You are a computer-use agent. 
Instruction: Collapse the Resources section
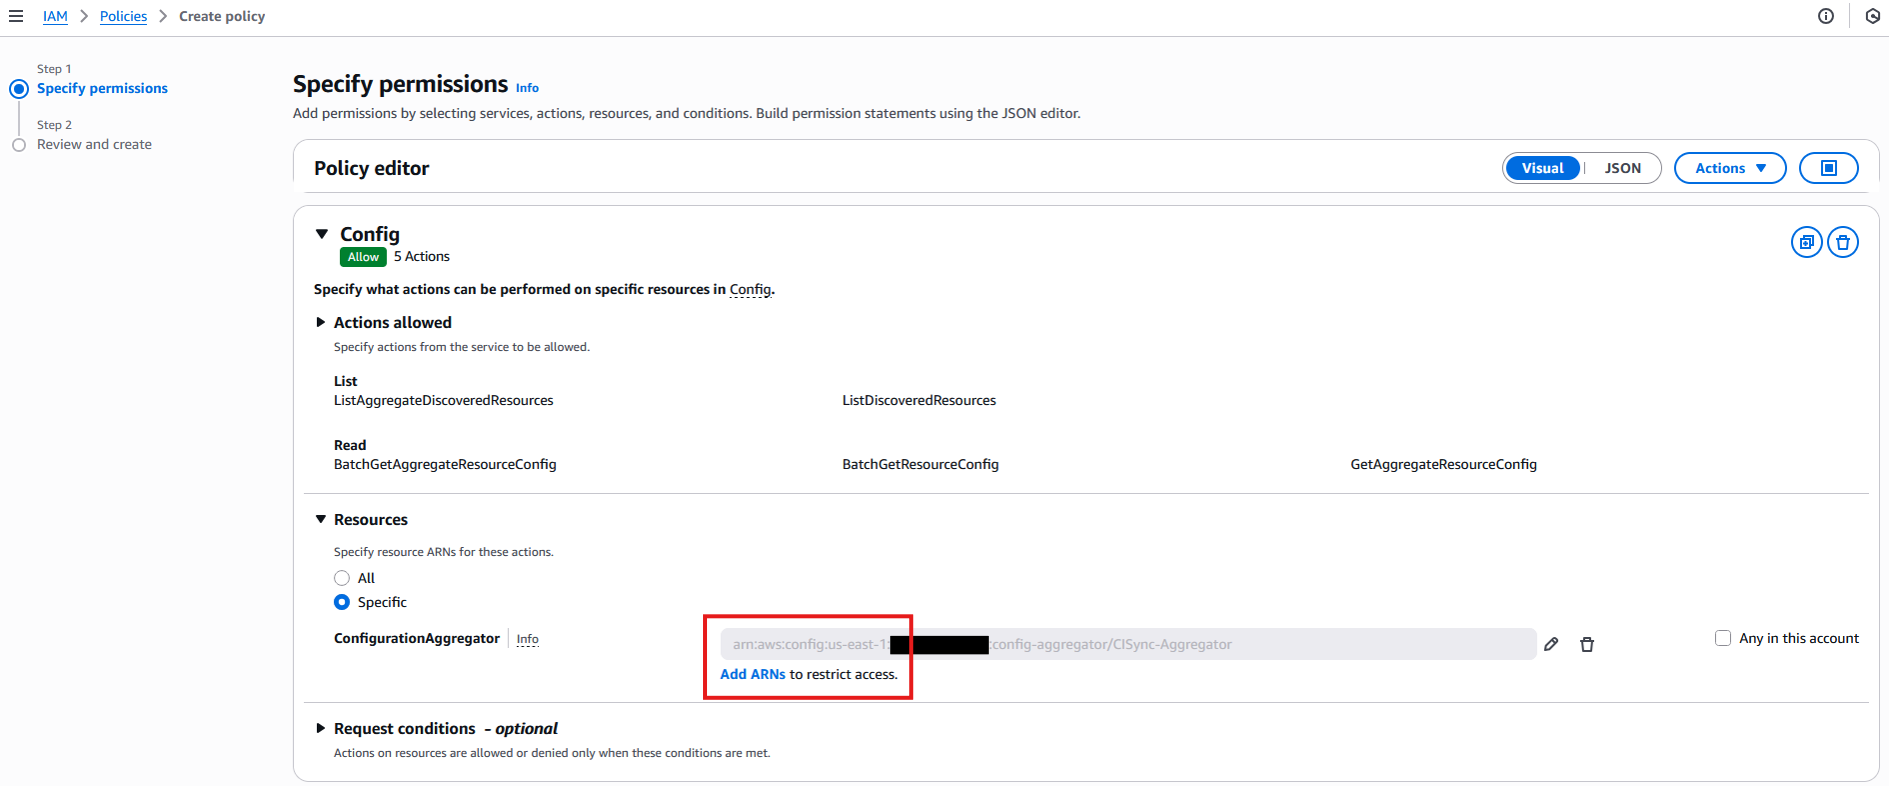click(x=321, y=519)
